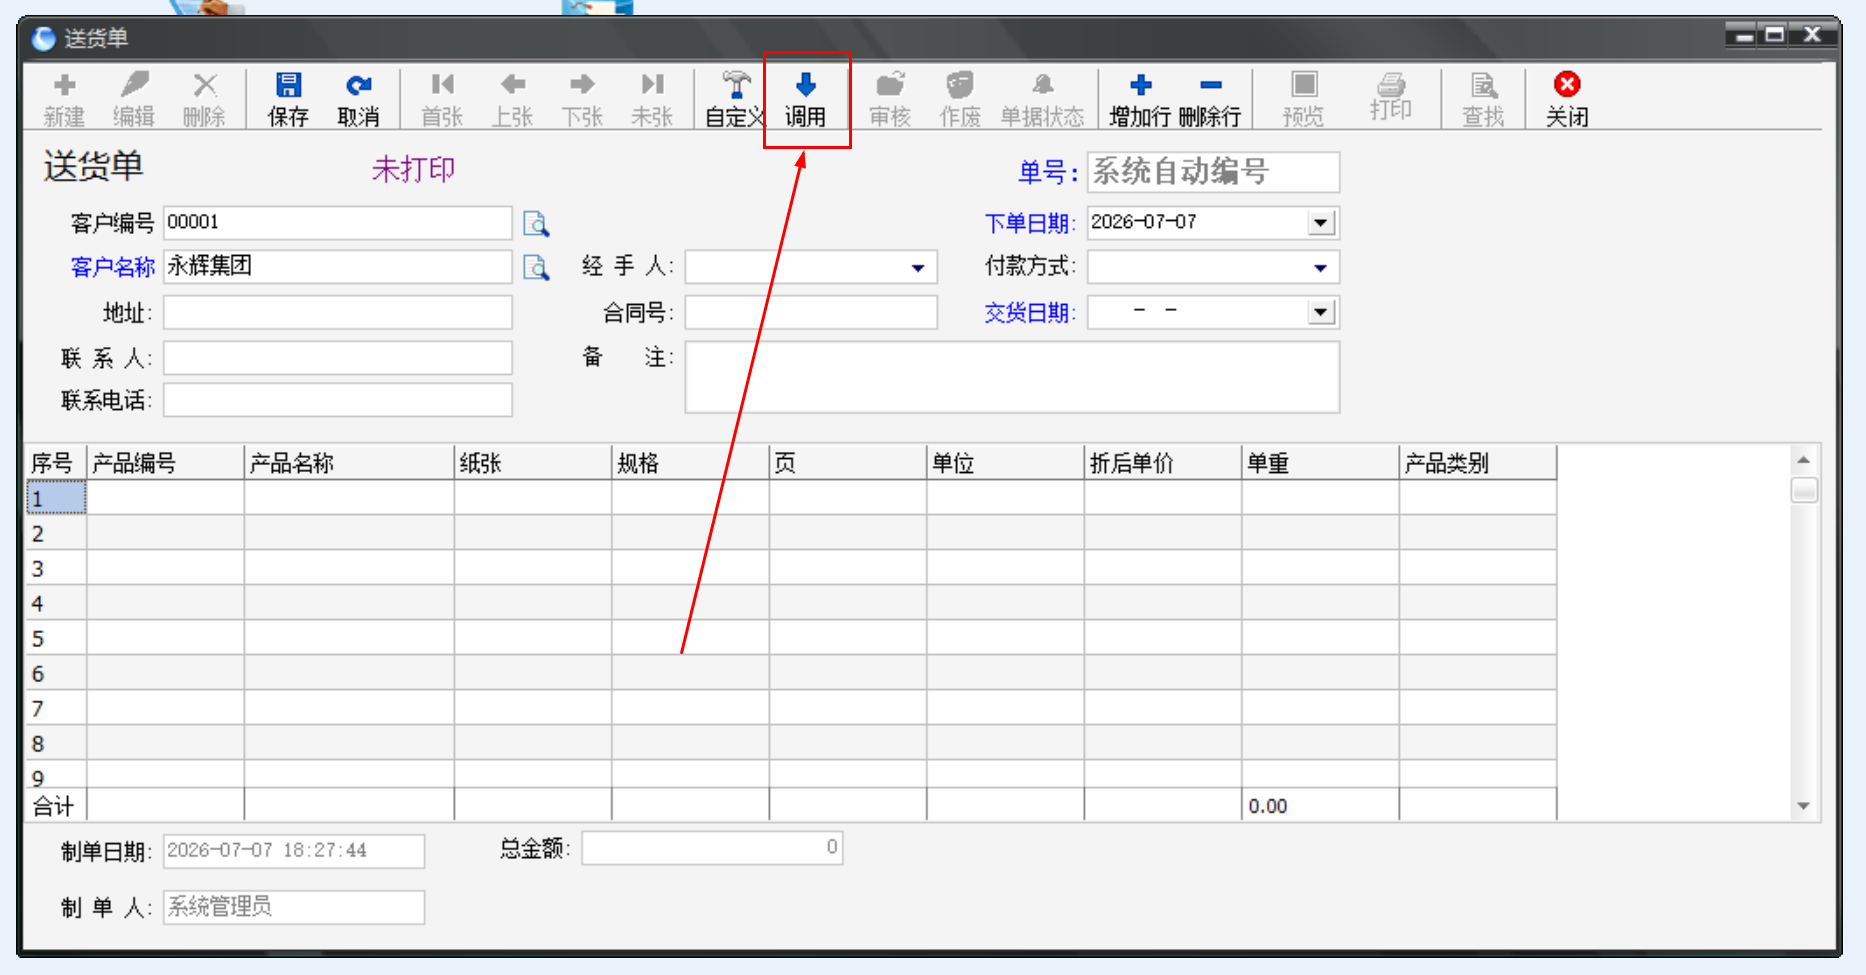Select row 1 product number cell

165,498
